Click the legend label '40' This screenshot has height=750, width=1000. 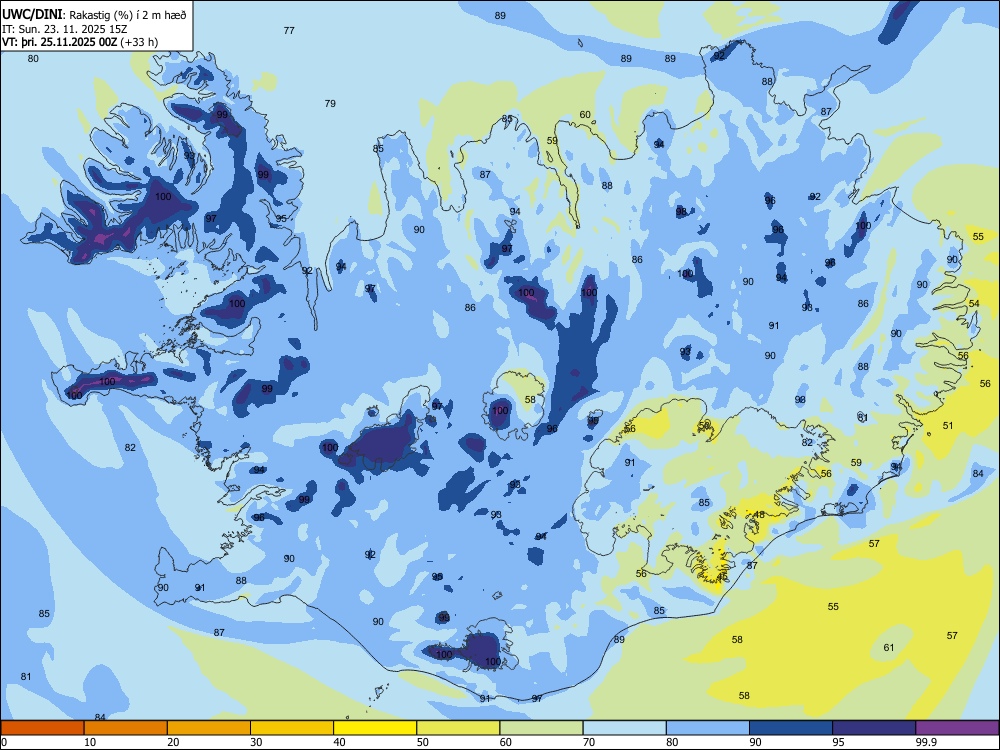[x=340, y=742]
